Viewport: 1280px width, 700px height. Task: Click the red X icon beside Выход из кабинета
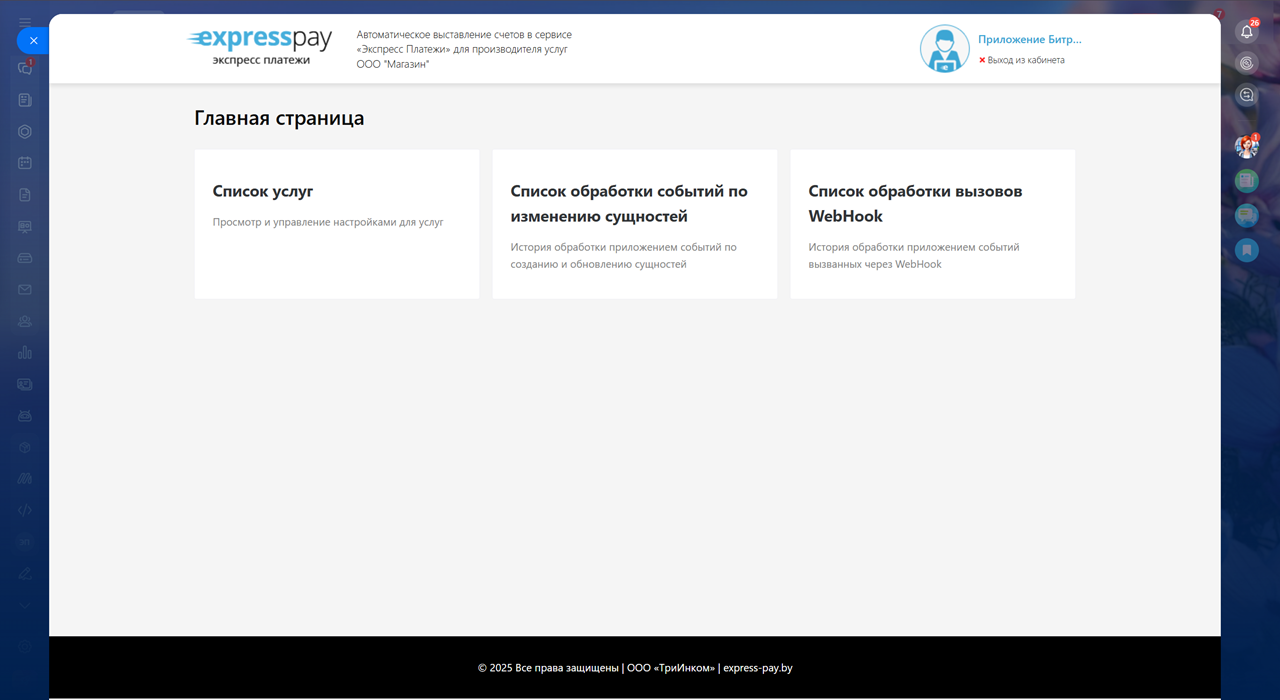pyautogui.click(x=982, y=60)
